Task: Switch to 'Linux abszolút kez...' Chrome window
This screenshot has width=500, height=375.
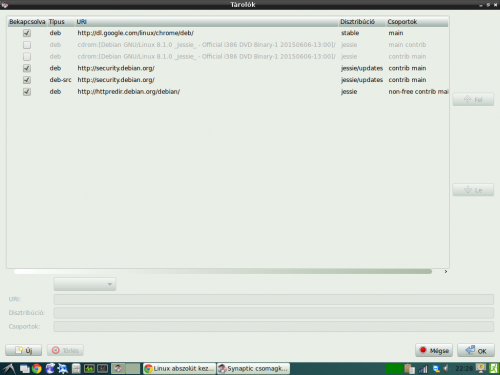Action: [x=179, y=369]
